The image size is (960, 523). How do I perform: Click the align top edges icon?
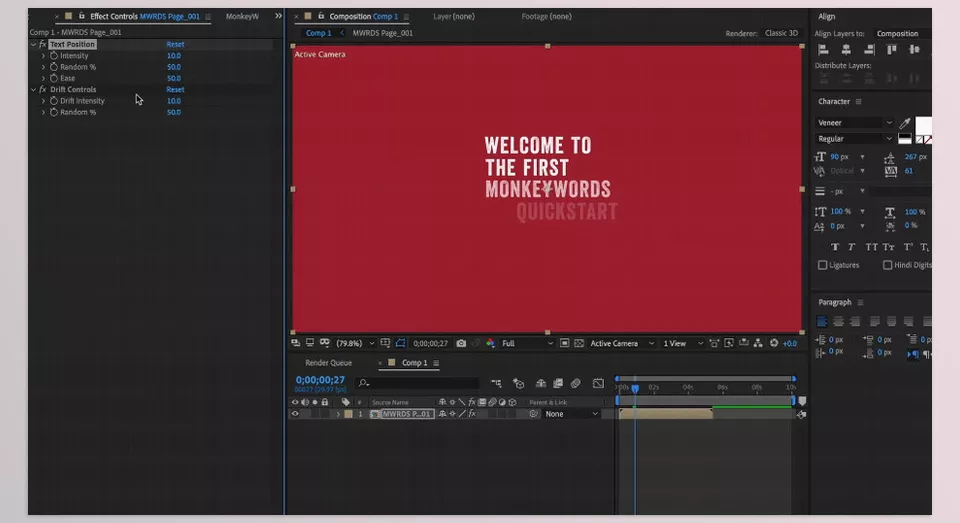[891, 50]
